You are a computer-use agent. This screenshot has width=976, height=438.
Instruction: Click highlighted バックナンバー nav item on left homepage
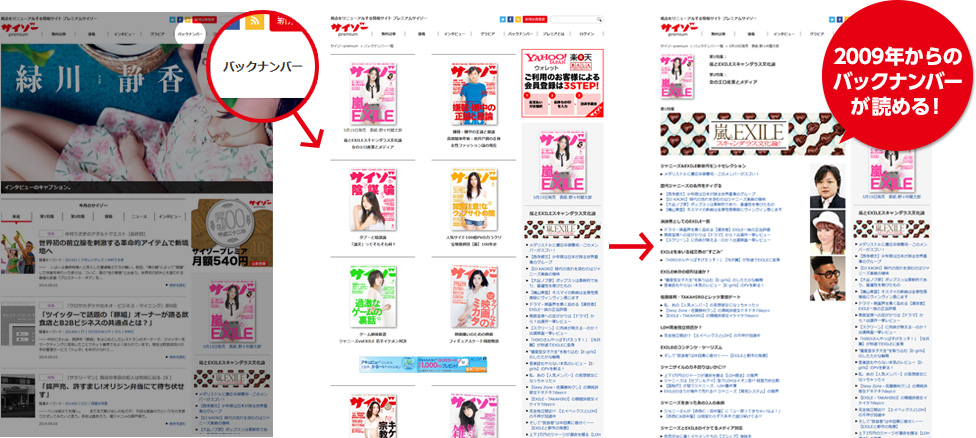(x=190, y=35)
